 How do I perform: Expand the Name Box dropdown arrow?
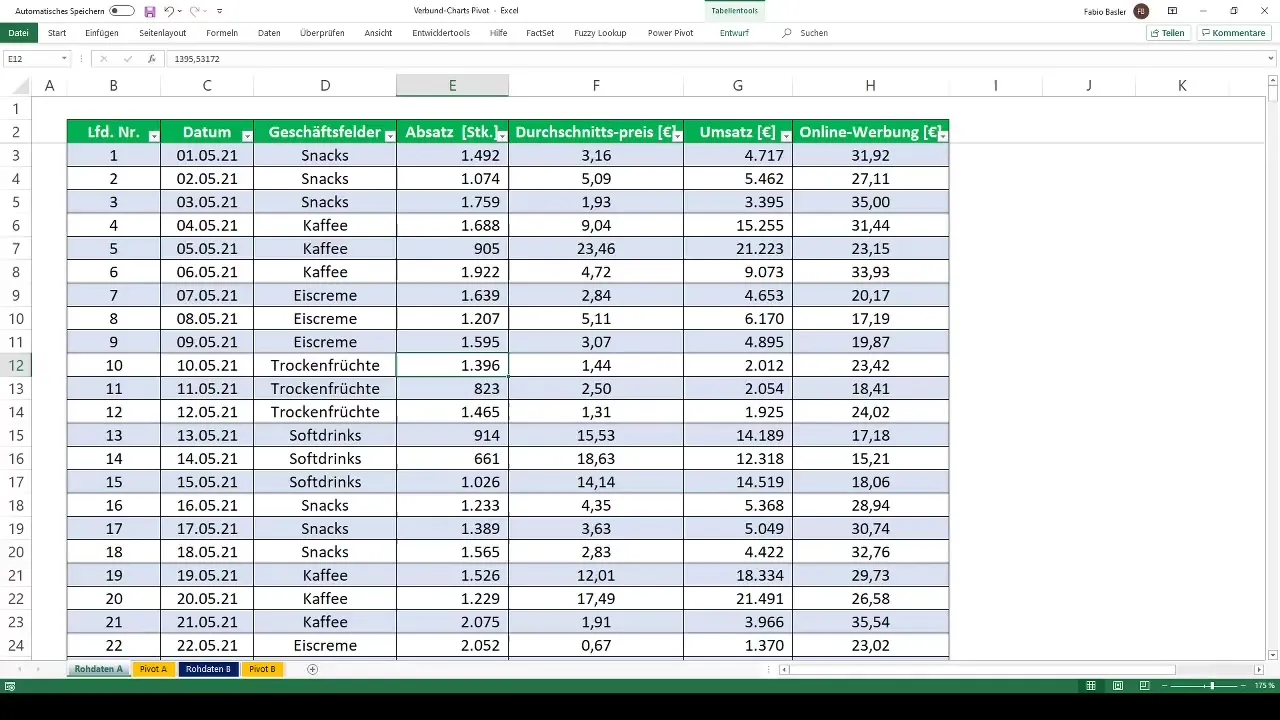(65, 59)
